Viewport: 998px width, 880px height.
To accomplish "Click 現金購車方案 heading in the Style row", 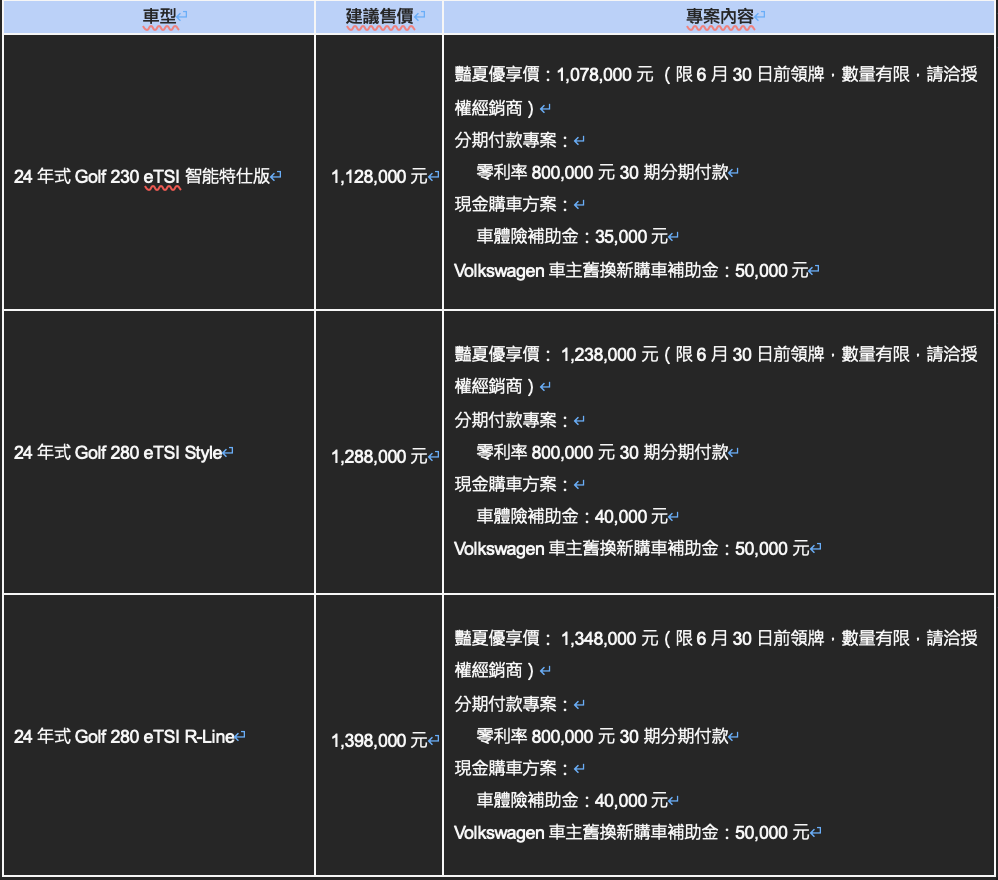I will pyautogui.click(x=512, y=484).
